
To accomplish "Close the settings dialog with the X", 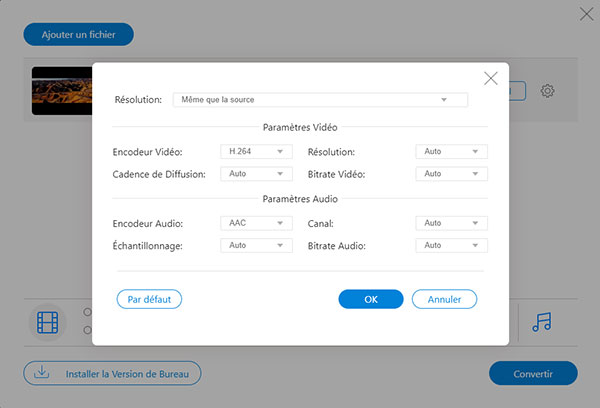I will [490, 79].
